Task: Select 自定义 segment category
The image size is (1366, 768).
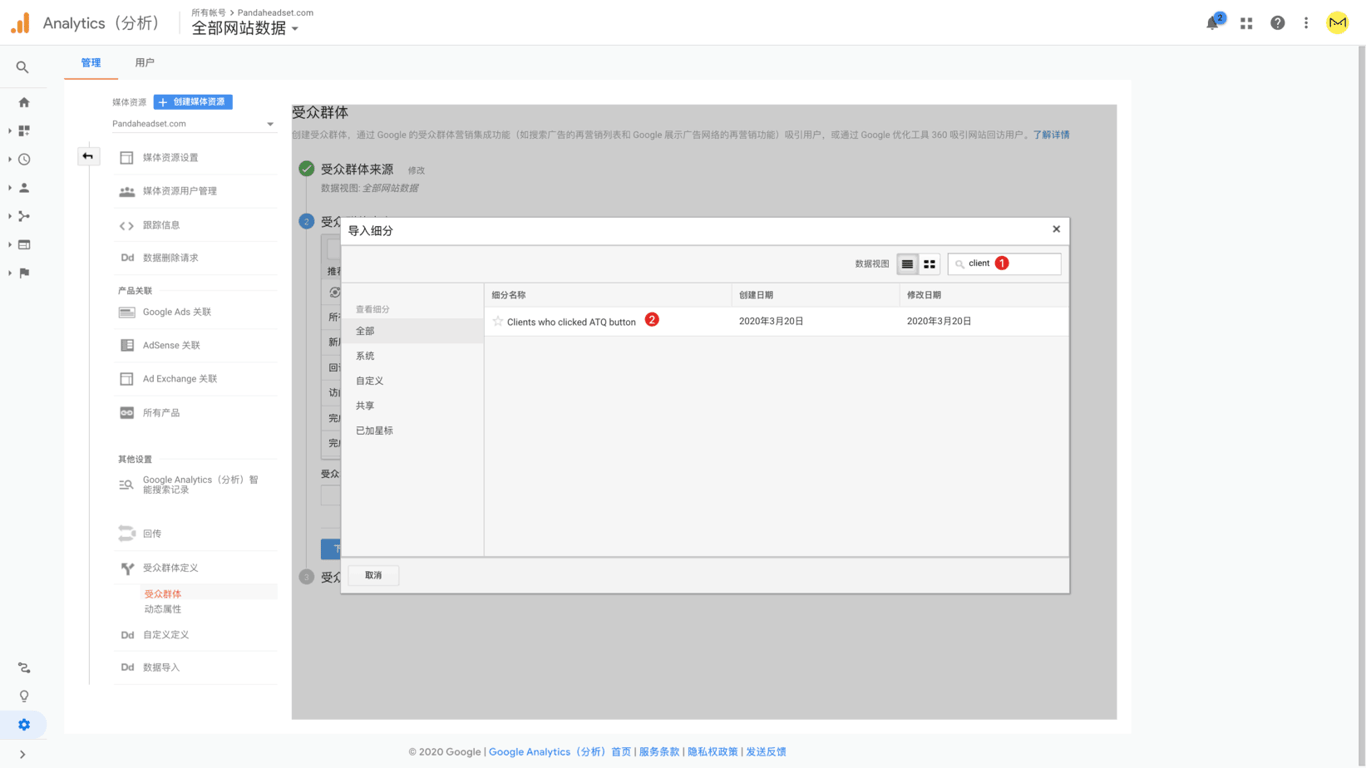Action: click(370, 381)
